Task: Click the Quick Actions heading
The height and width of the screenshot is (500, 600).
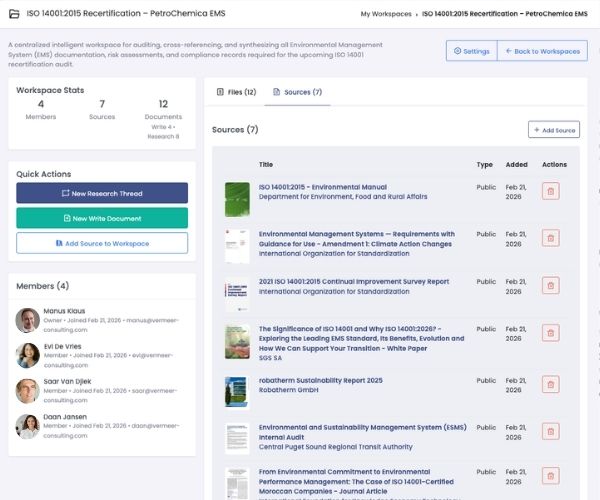Action: click(x=44, y=174)
